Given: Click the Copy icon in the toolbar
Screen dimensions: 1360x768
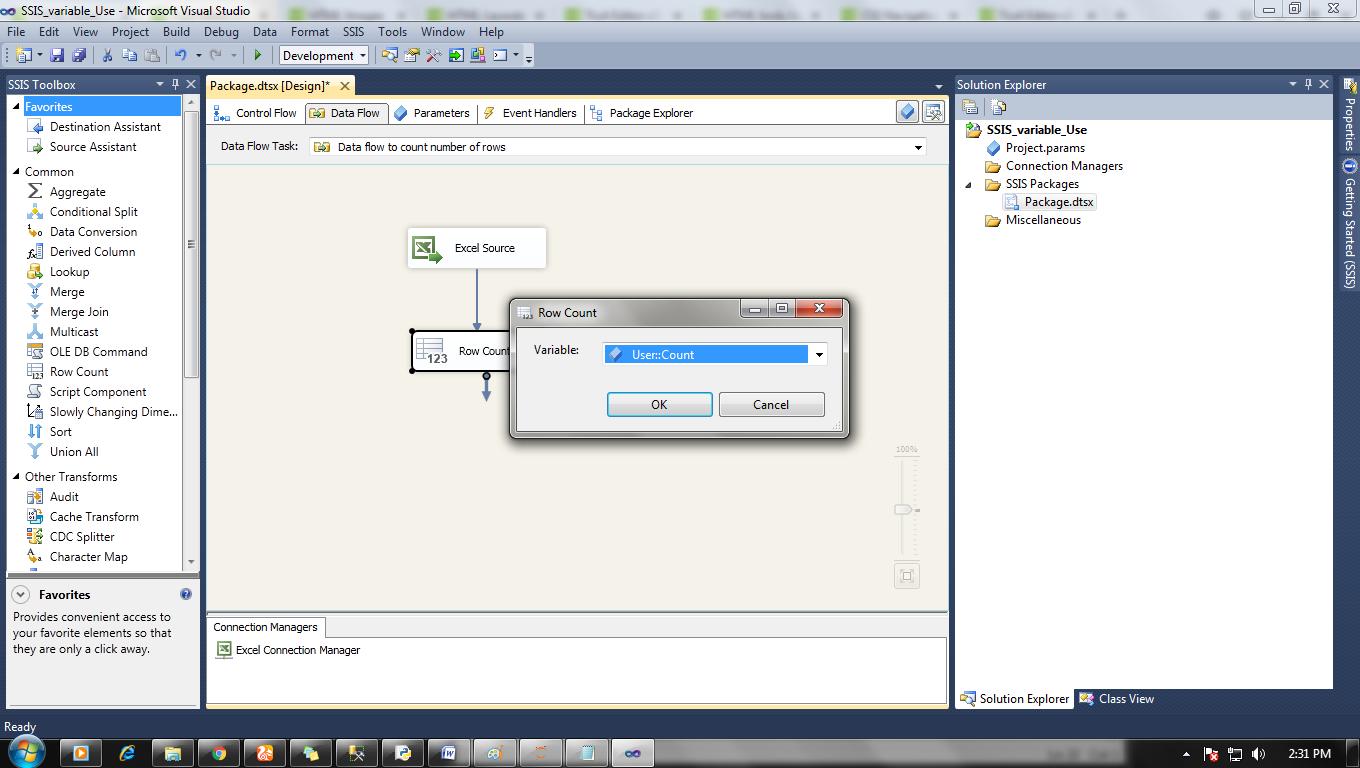Looking at the screenshot, I should point(130,55).
